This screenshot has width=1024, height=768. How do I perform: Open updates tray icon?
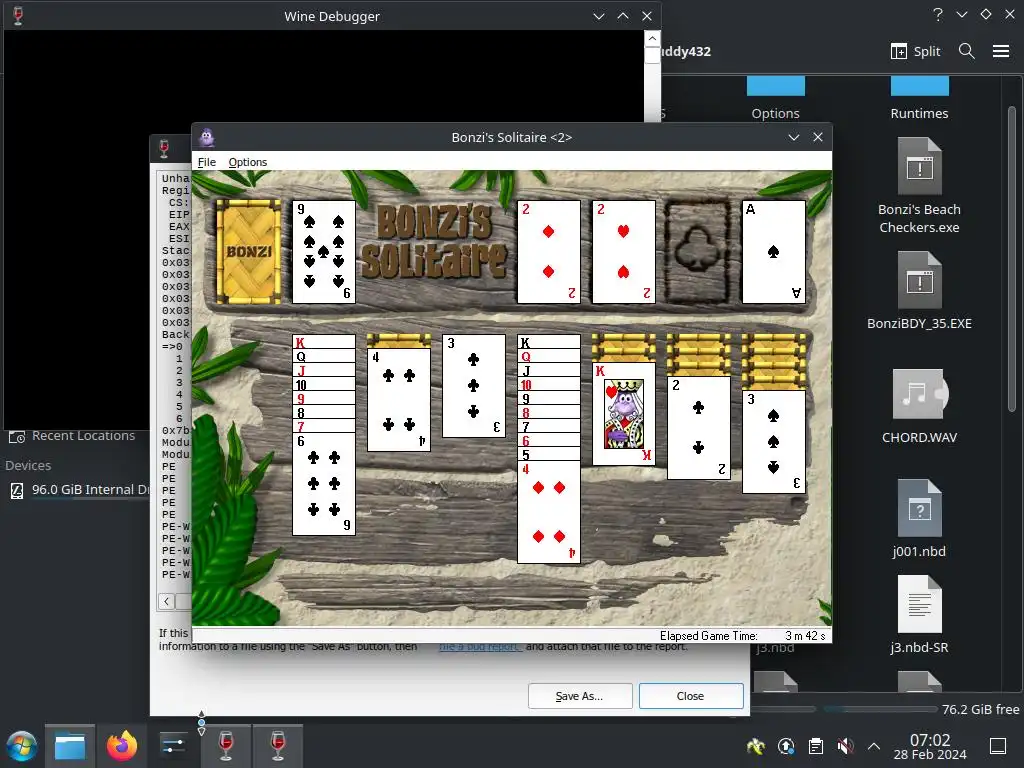pos(786,746)
